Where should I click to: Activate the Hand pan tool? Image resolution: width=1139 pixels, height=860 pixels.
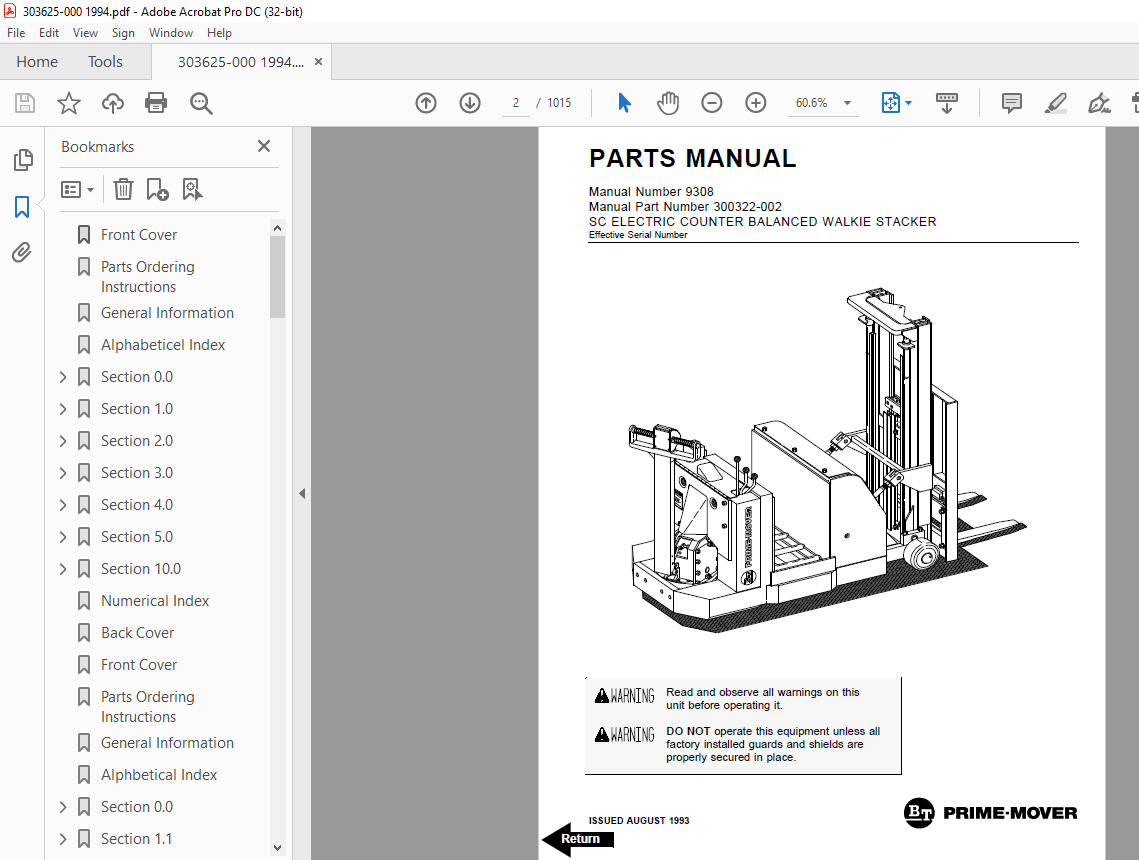[x=668, y=103]
